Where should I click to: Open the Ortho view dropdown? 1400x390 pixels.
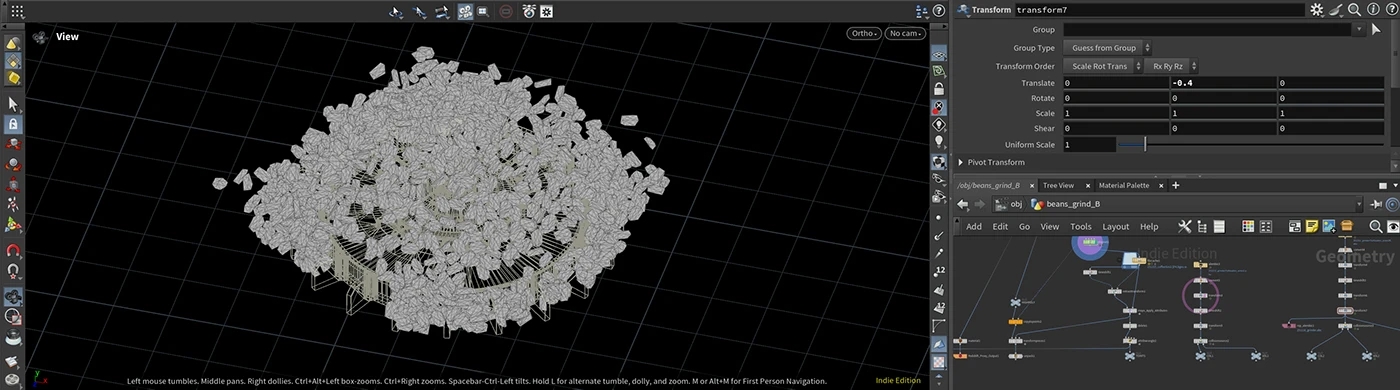coord(864,34)
